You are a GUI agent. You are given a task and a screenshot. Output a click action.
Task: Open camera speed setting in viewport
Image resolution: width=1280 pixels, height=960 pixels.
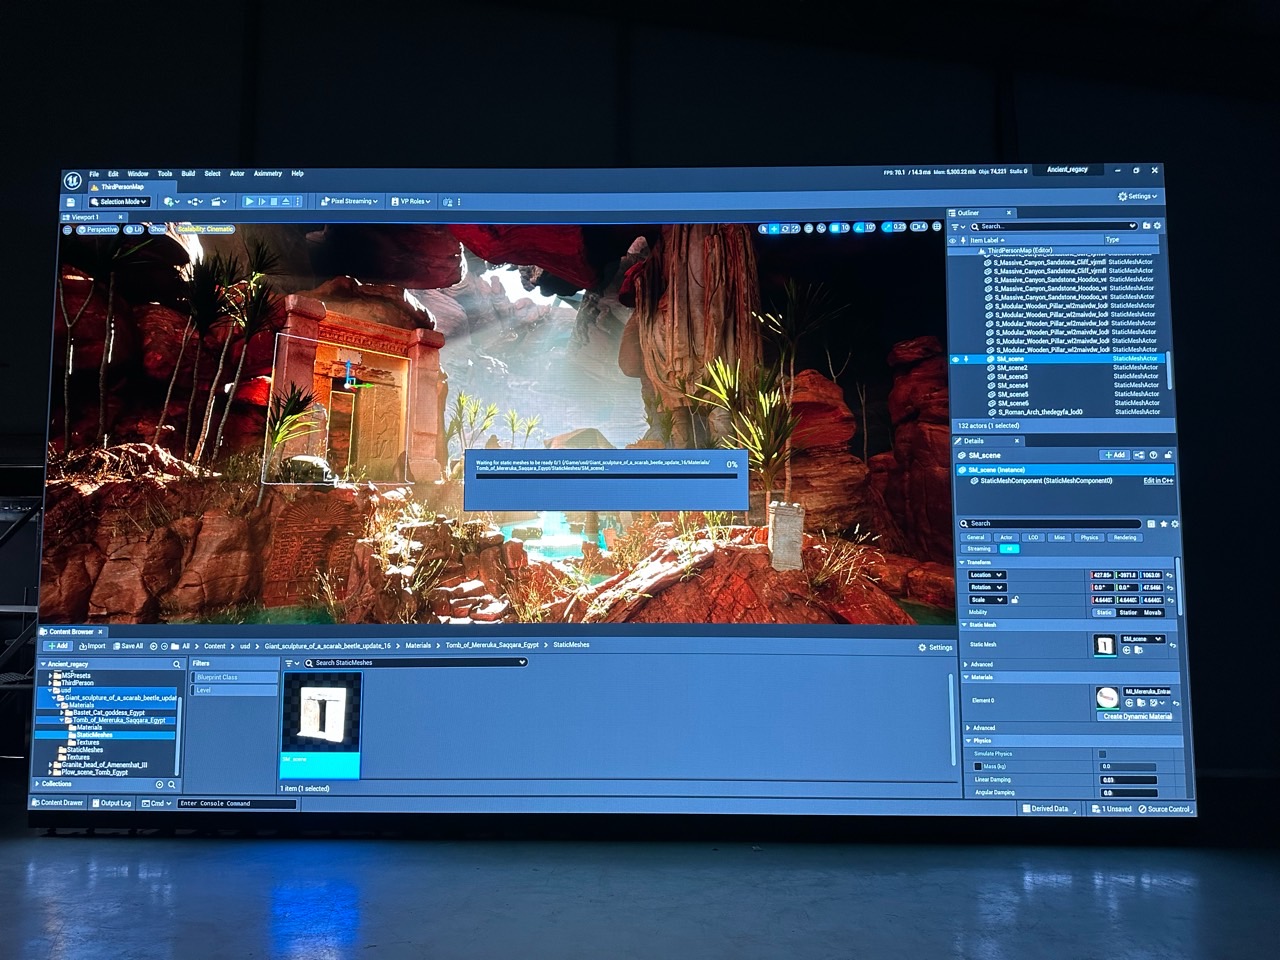(x=919, y=228)
